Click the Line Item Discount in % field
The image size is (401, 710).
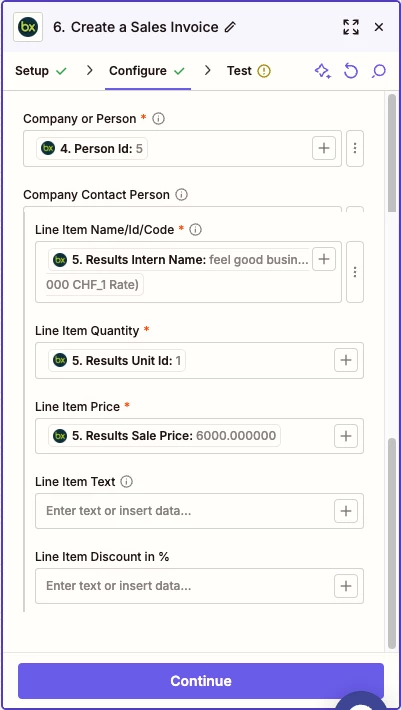(x=199, y=586)
